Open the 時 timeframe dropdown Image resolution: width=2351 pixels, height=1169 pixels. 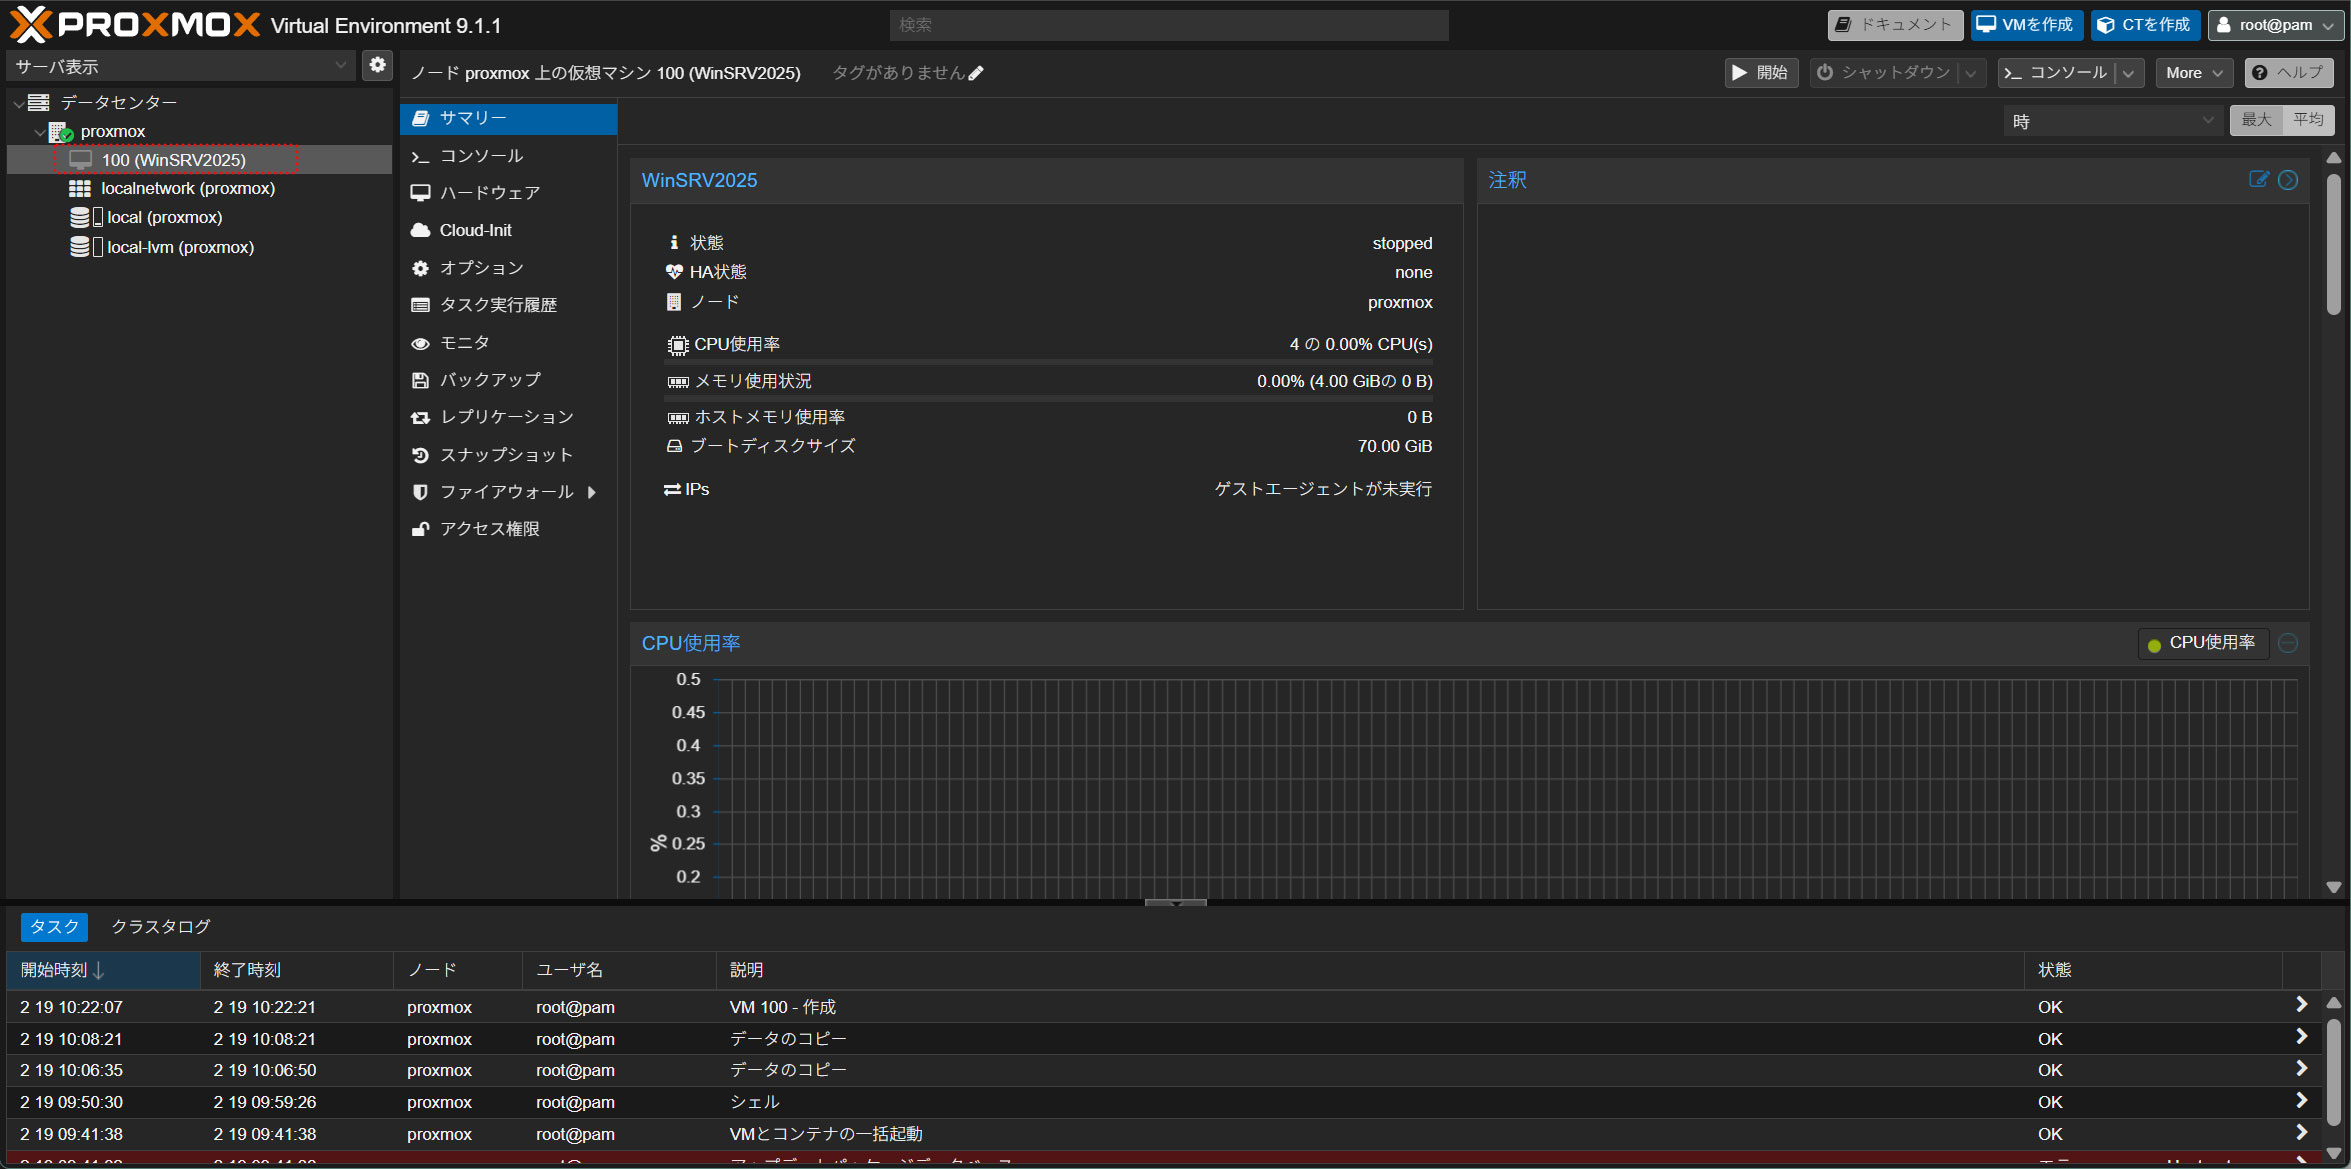tap(2113, 121)
